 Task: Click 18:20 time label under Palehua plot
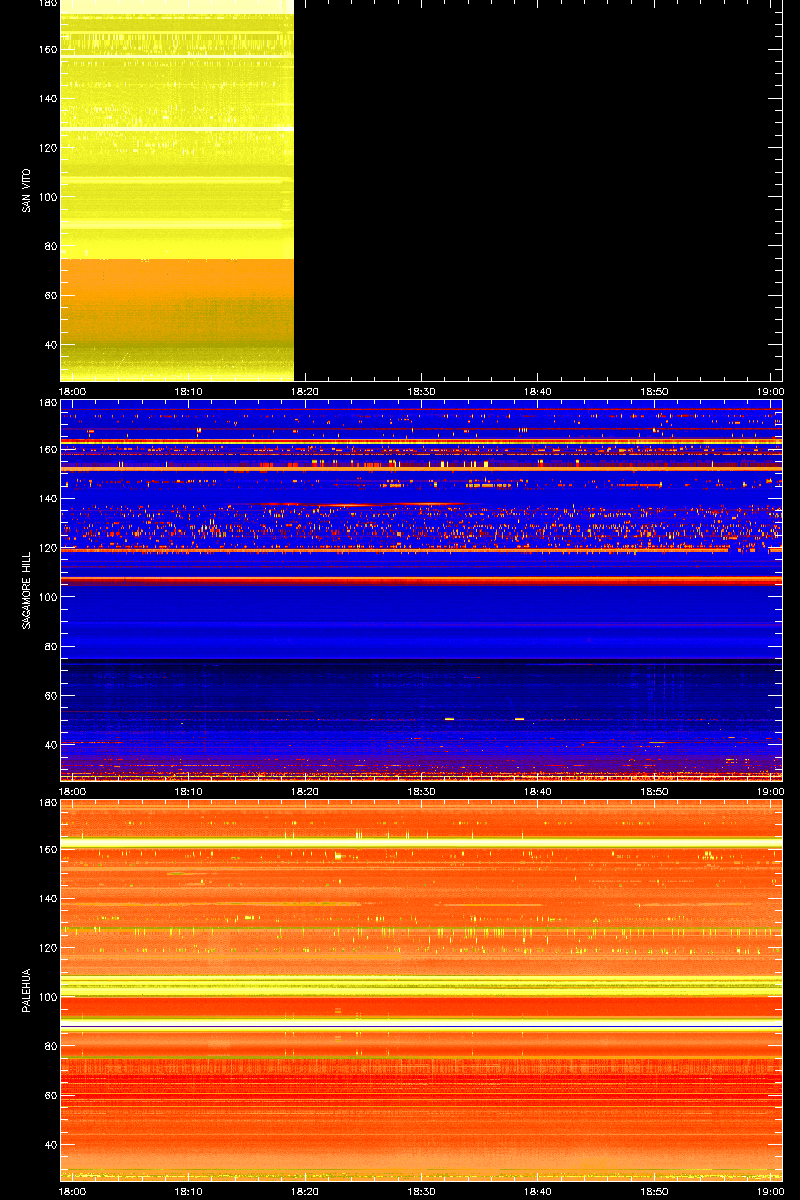pos(305,1191)
